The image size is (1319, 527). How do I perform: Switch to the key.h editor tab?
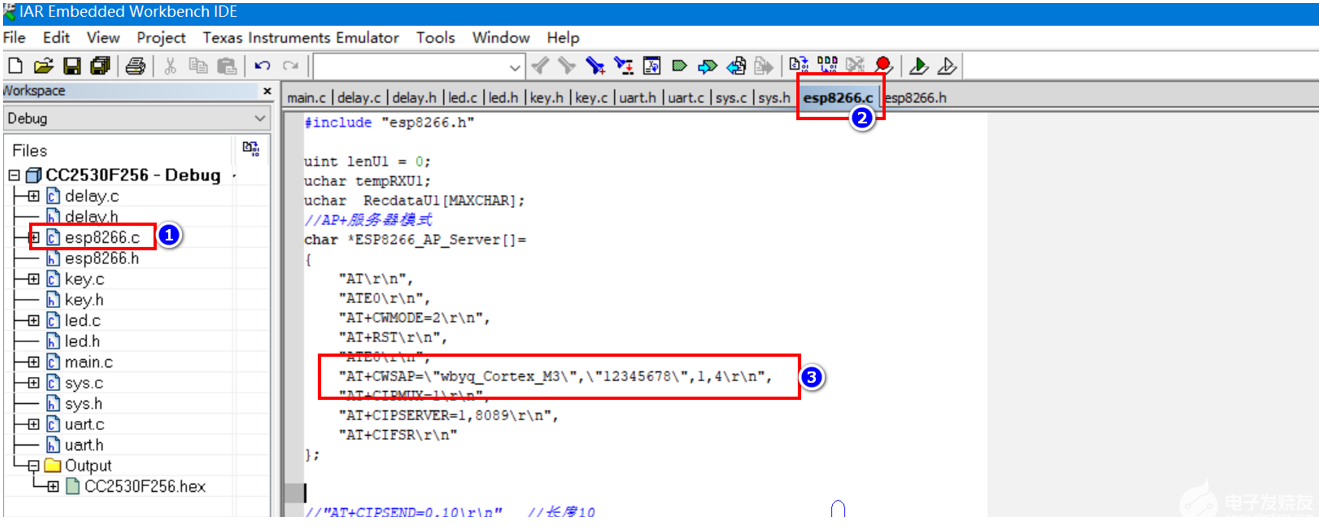pos(547,98)
